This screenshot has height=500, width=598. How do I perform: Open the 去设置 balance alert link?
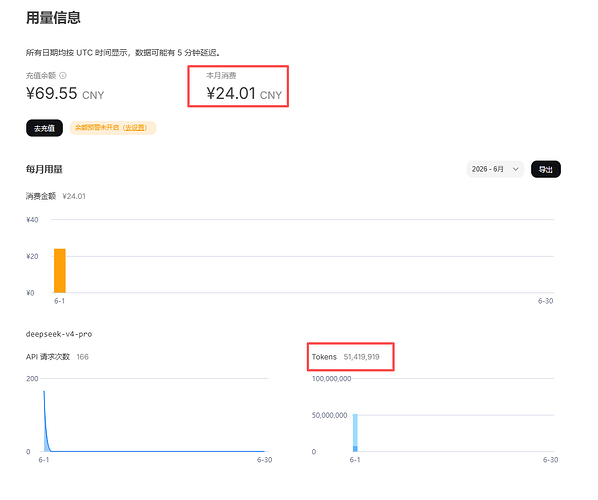point(135,128)
